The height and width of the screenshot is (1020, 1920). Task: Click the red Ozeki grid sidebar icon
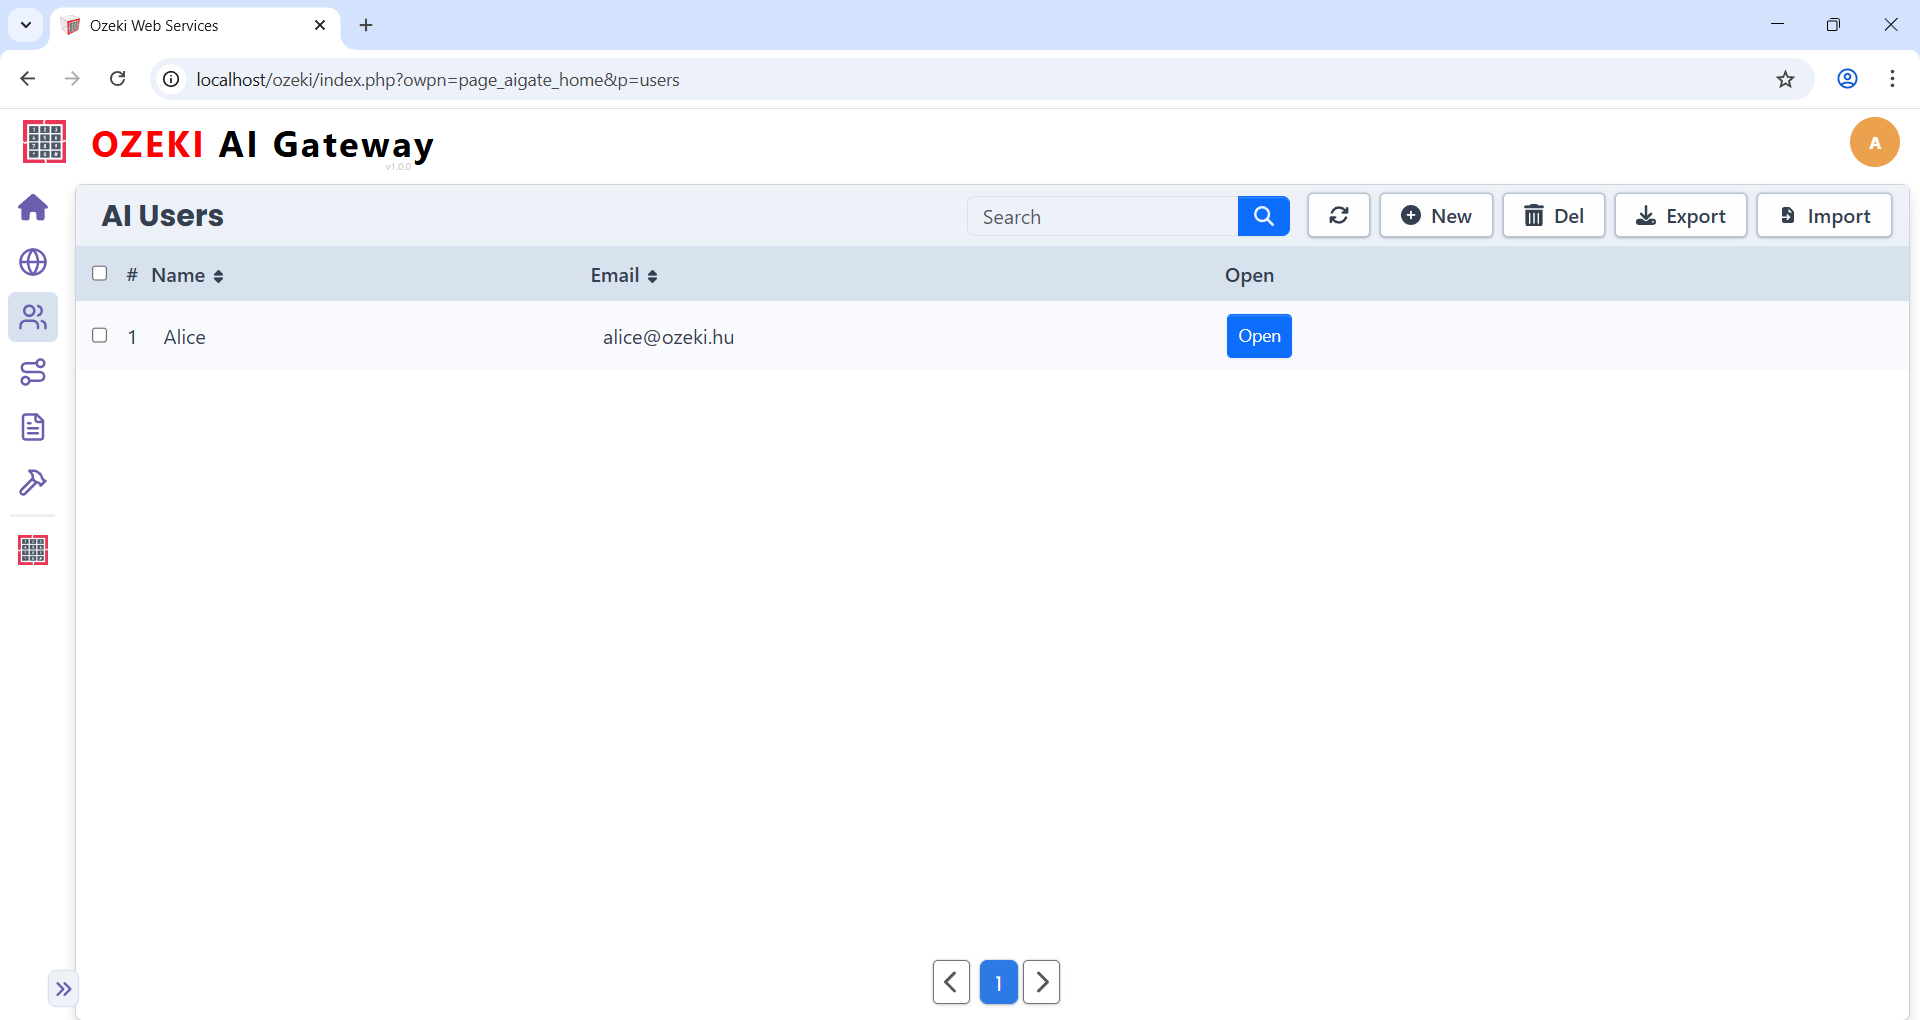tap(33, 550)
